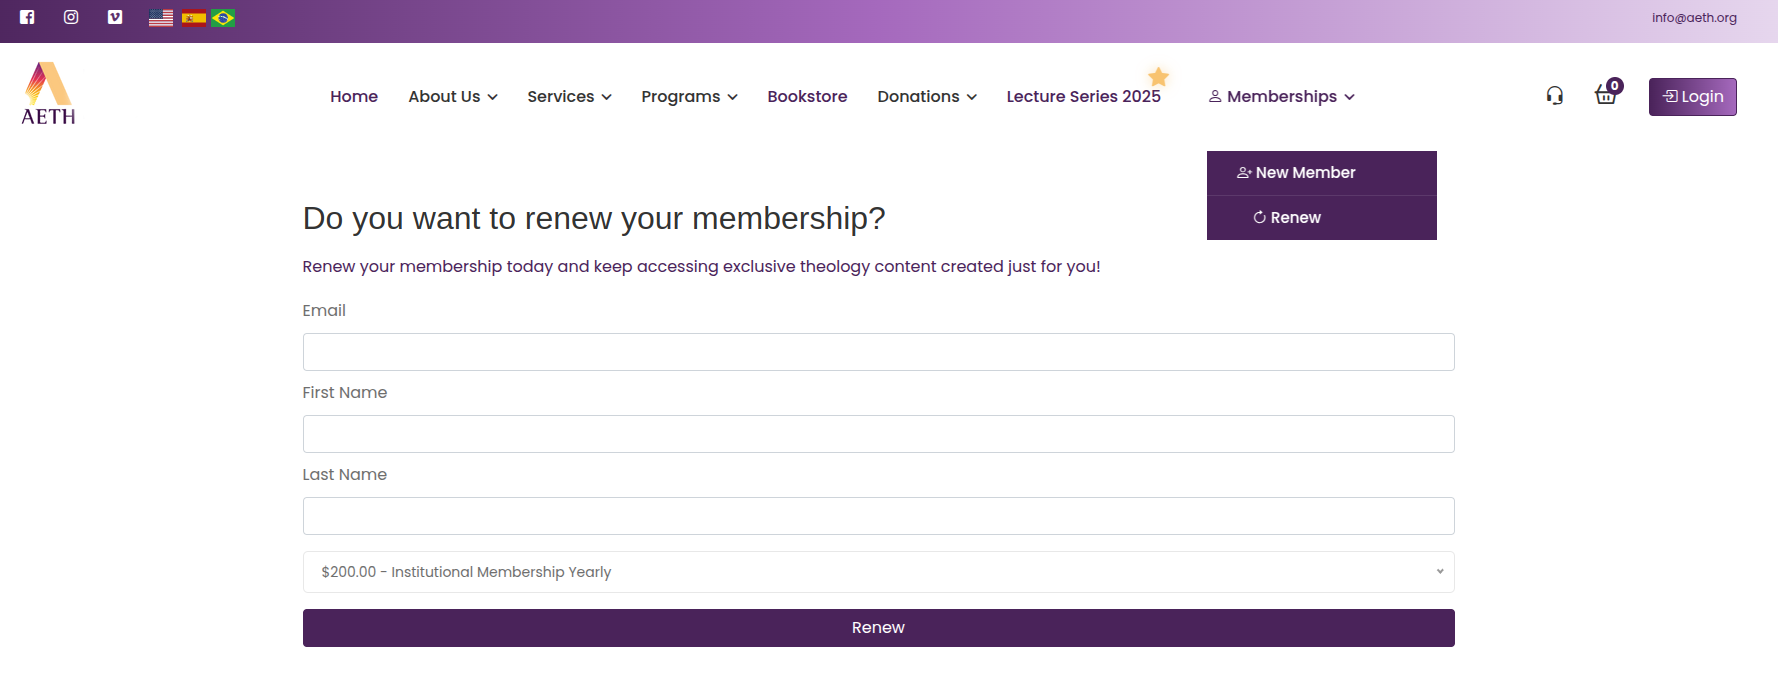This screenshot has width=1778, height=682.
Task: Open the membership plan select box
Action: pos(878,572)
